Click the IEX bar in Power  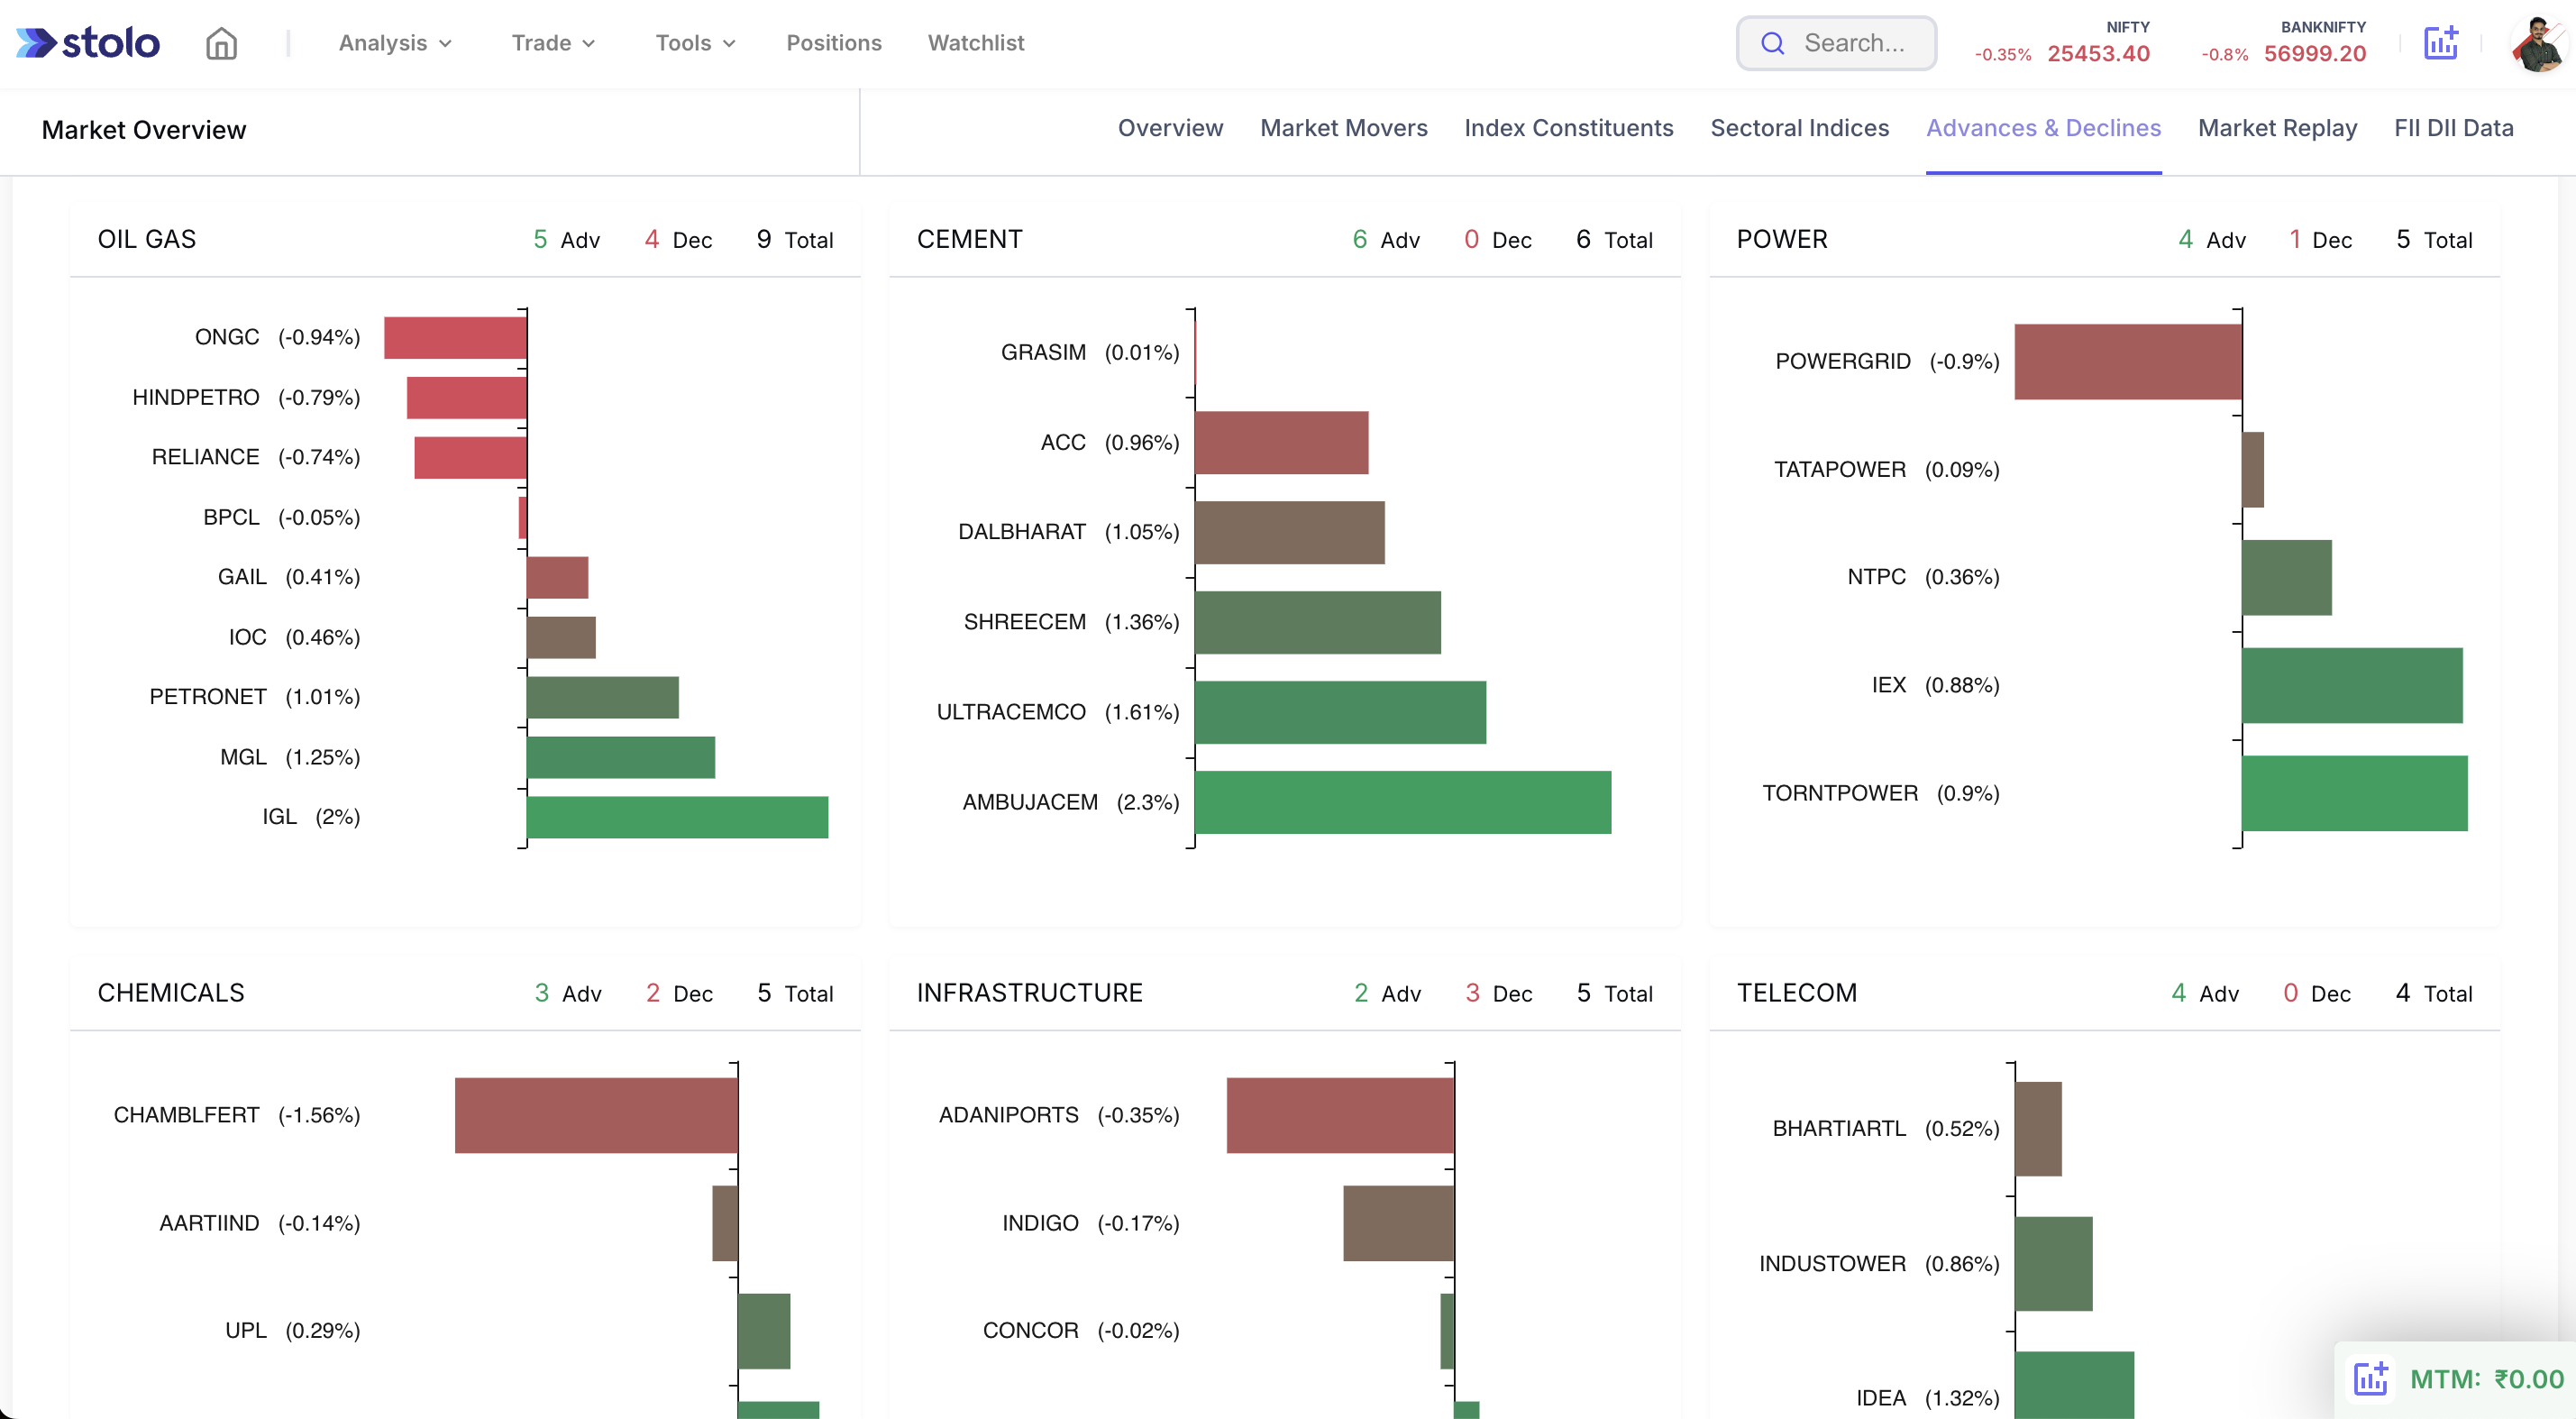tap(2352, 685)
